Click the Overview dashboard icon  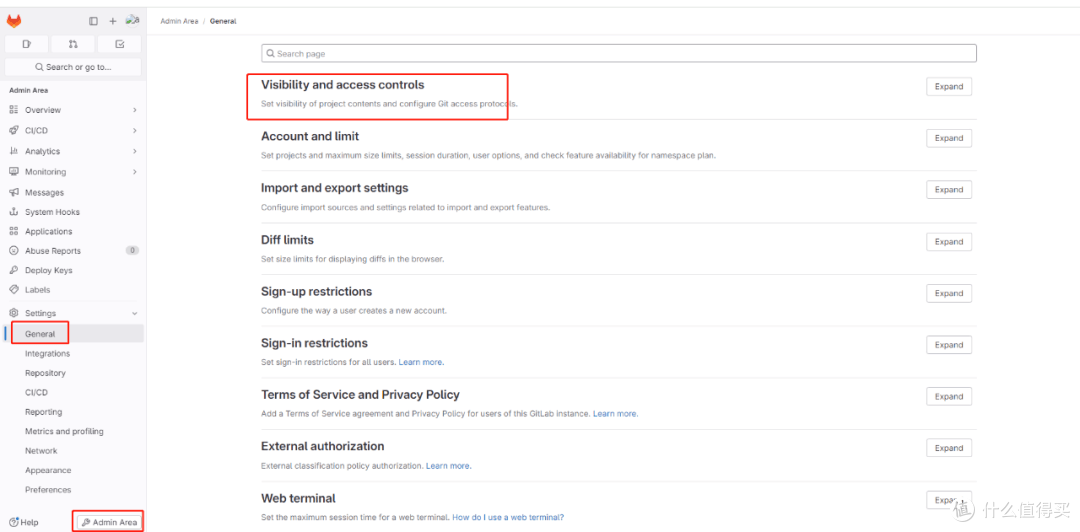pyautogui.click(x=14, y=110)
